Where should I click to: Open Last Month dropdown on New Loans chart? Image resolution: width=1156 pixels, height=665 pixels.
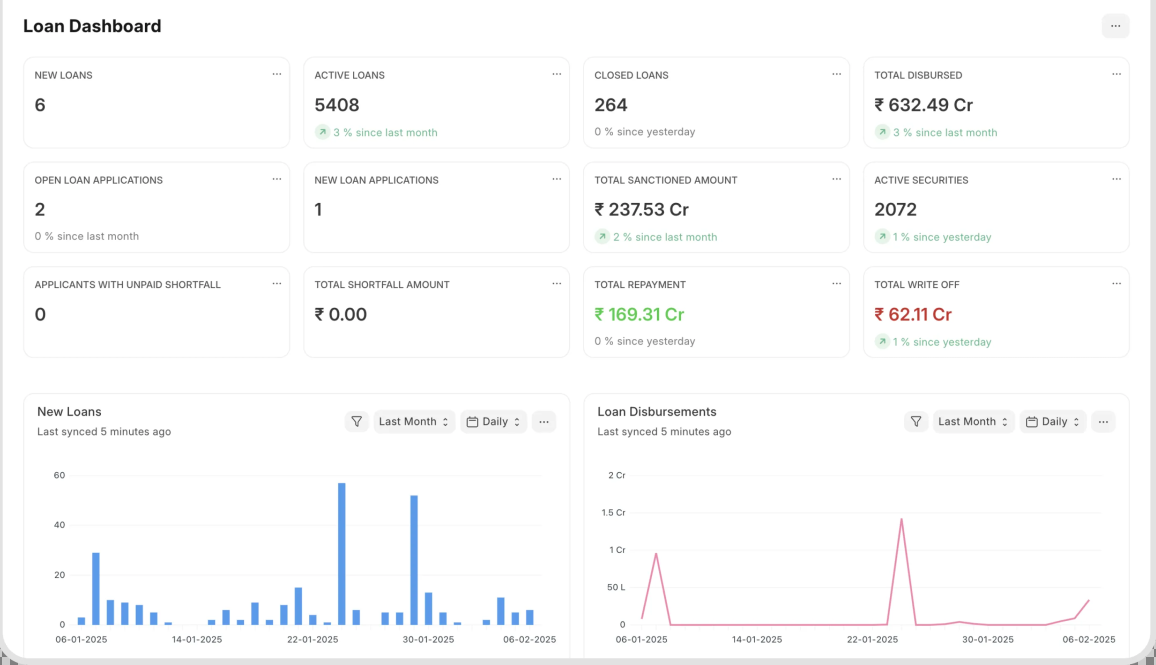(x=414, y=421)
